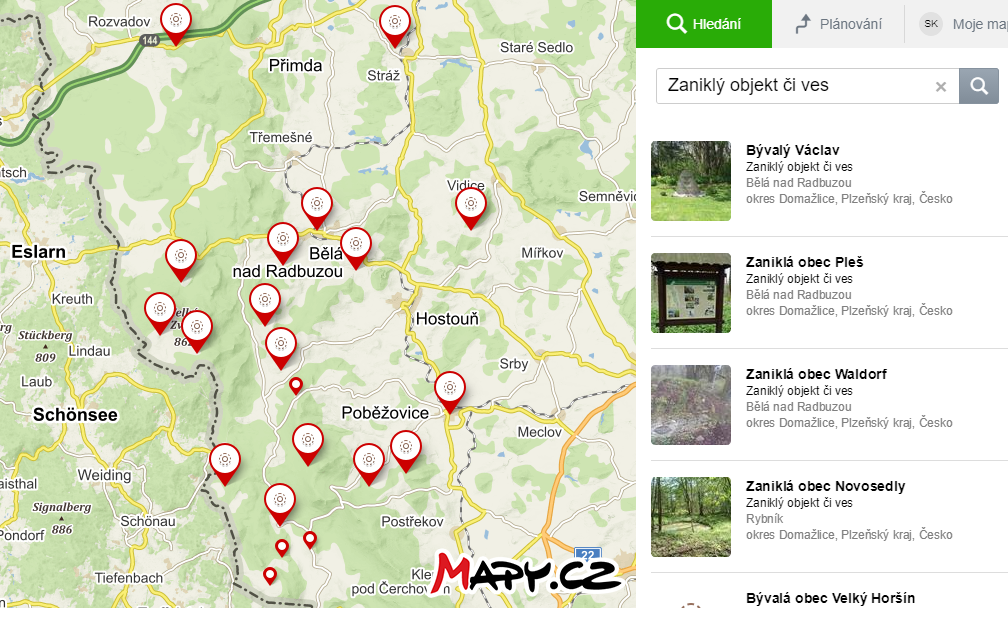Click the SK user avatar badge
This screenshot has width=1008, height=618.
[930, 24]
